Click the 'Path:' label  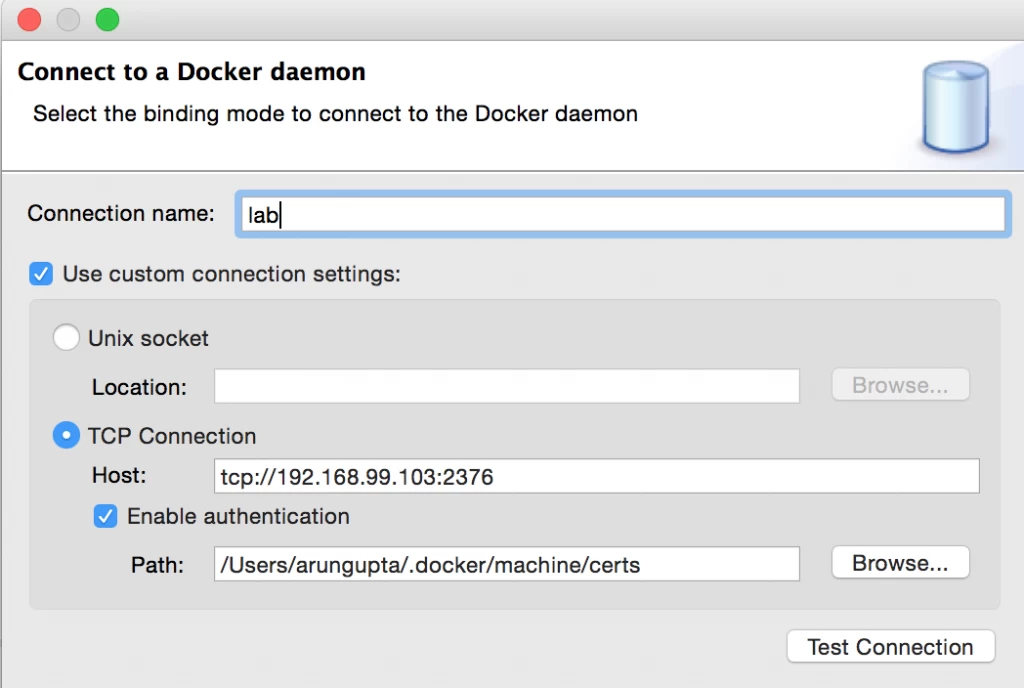point(157,565)
